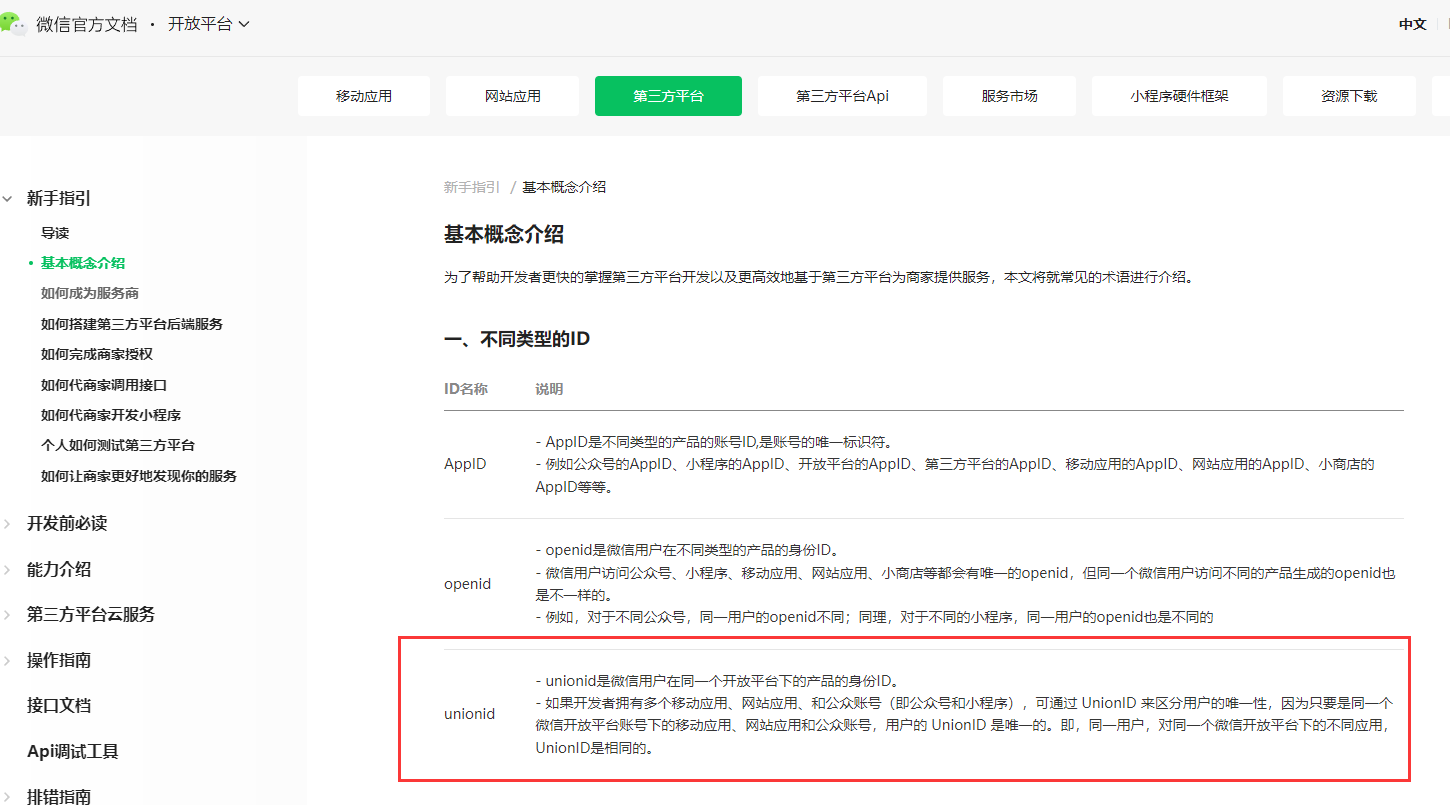Collapse the 新手指引 sidebar chevron
The width and height of the screenshot is (1450, 805).
(x=7, y=199)
